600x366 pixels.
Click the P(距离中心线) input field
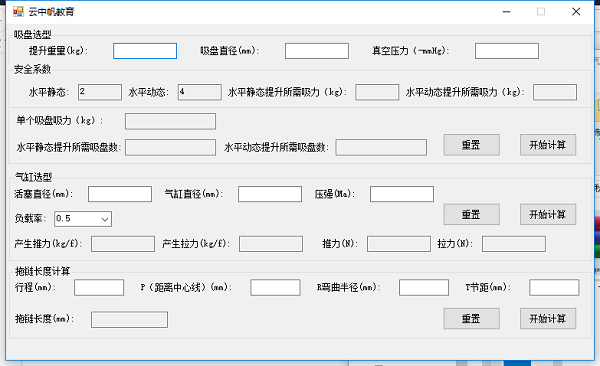coord(275,288)
